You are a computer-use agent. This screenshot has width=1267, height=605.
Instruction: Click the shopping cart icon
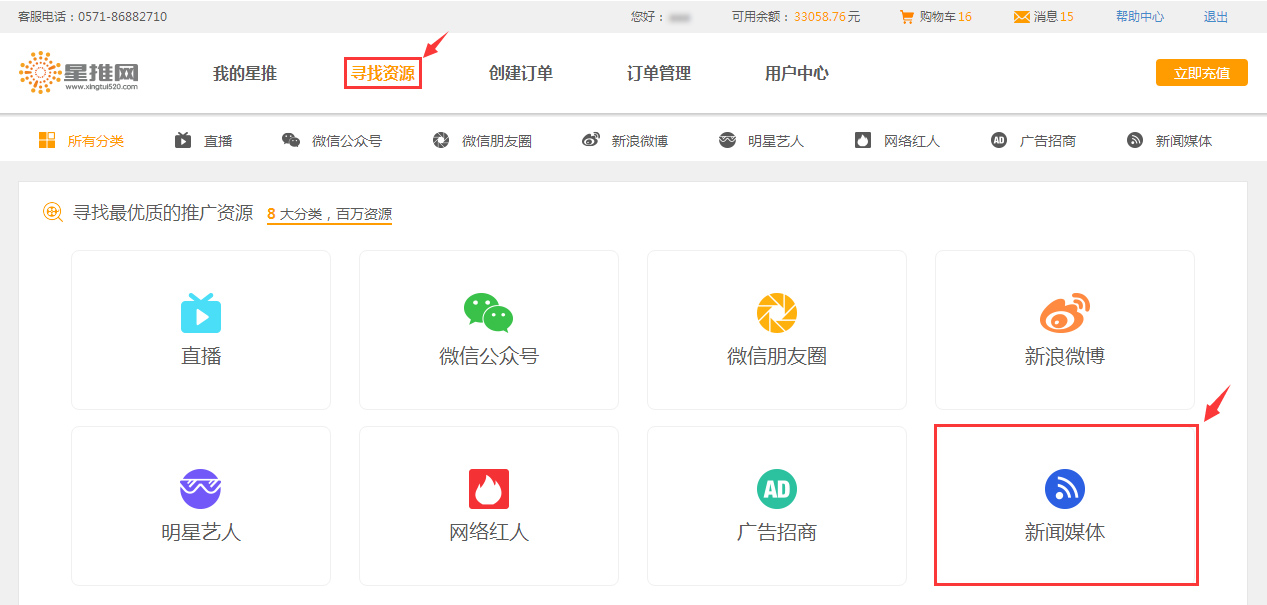(x=907, y=17)
